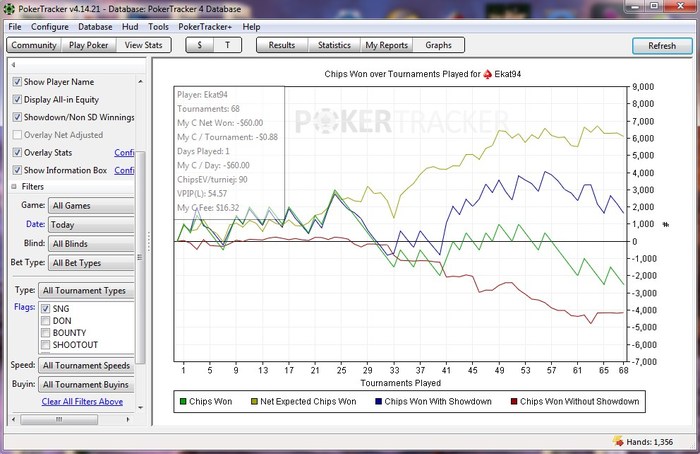Check the SHOOTOUT flag
The width and height of the screenshot is (700, 454).
point(45,345)
